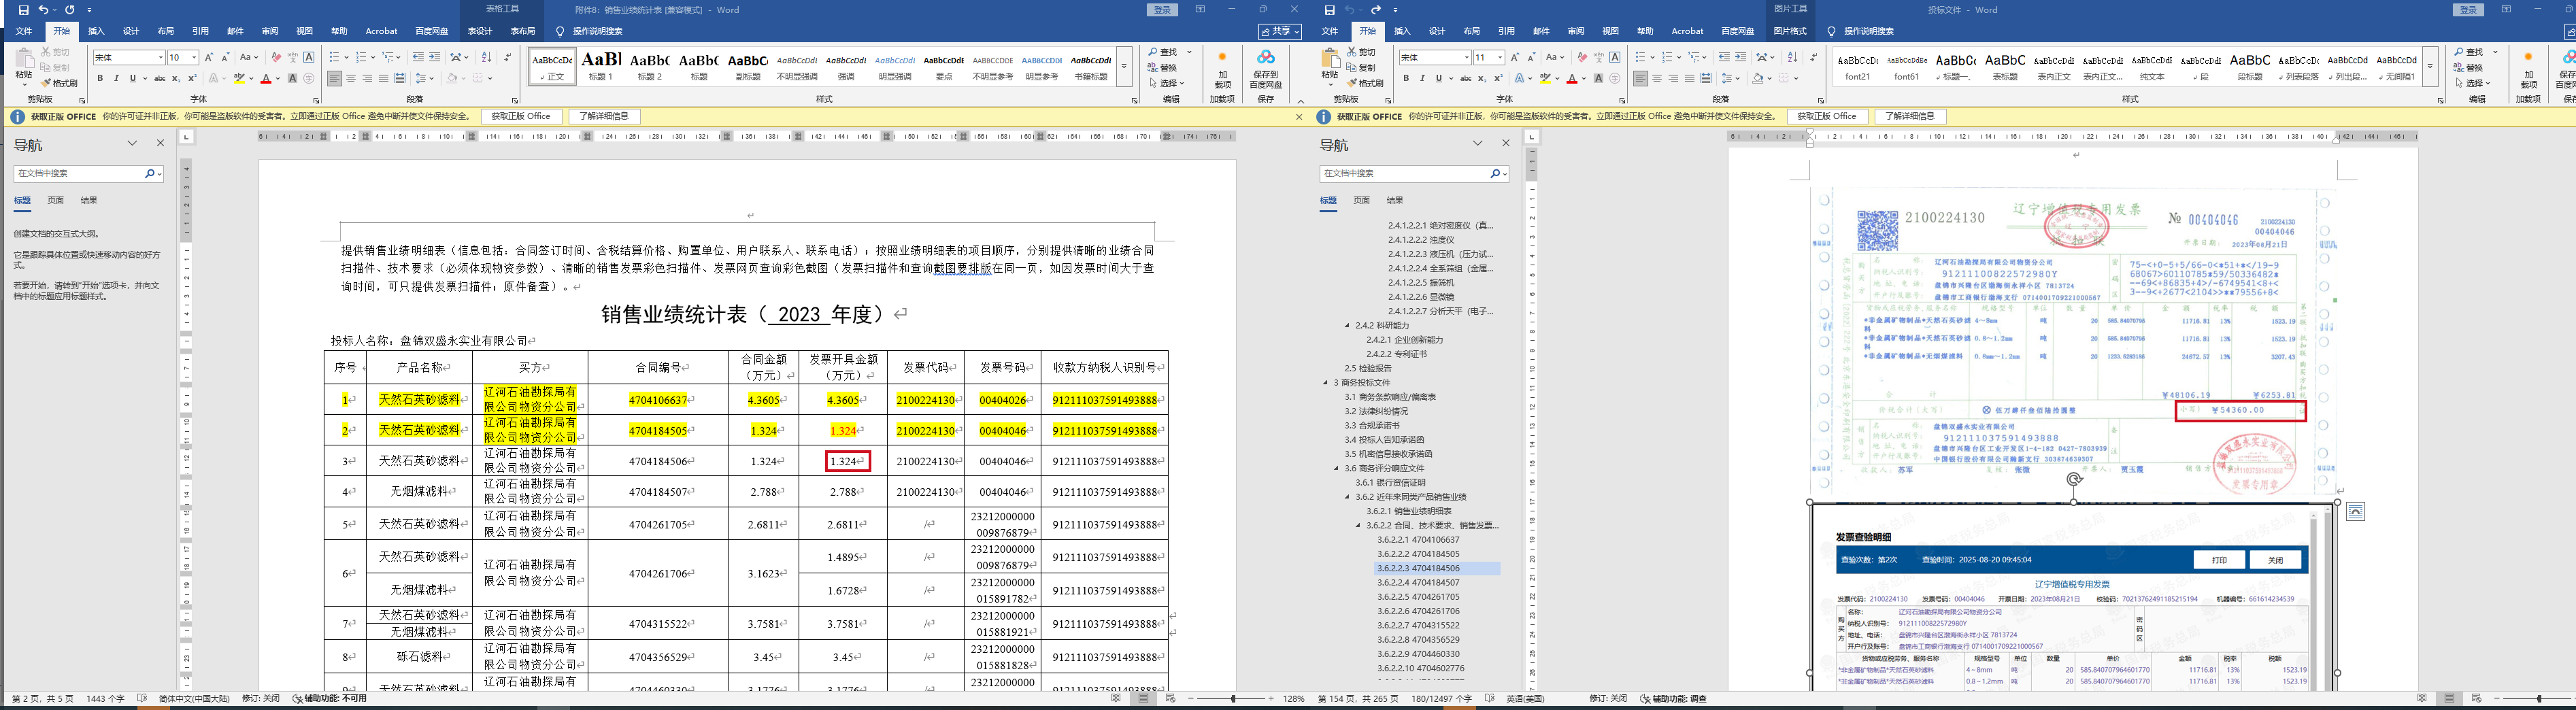Screen dimensions: 2576x710
Task: Collapse the 3.6.2 近年来同类产品销售业绩 heading
Action: coord(1347,497)
